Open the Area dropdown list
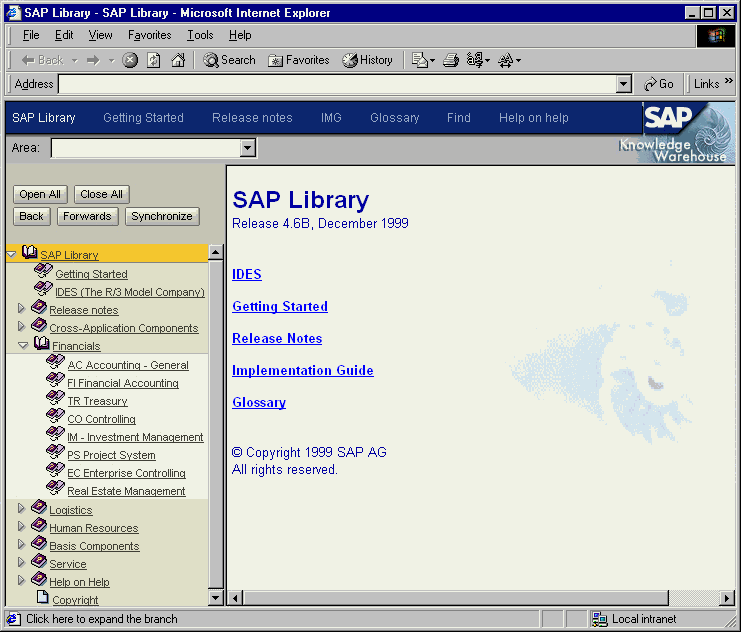This screenshot has width=741, height=632. [248, 148]
